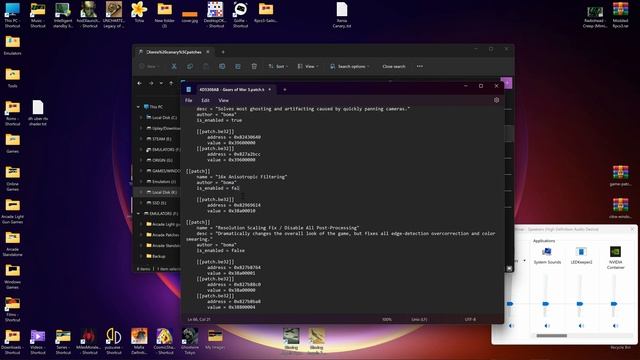Screen dimensions: 640x360
Task: Open the Emulators desktop folder
Action: (x=12, y=45)
